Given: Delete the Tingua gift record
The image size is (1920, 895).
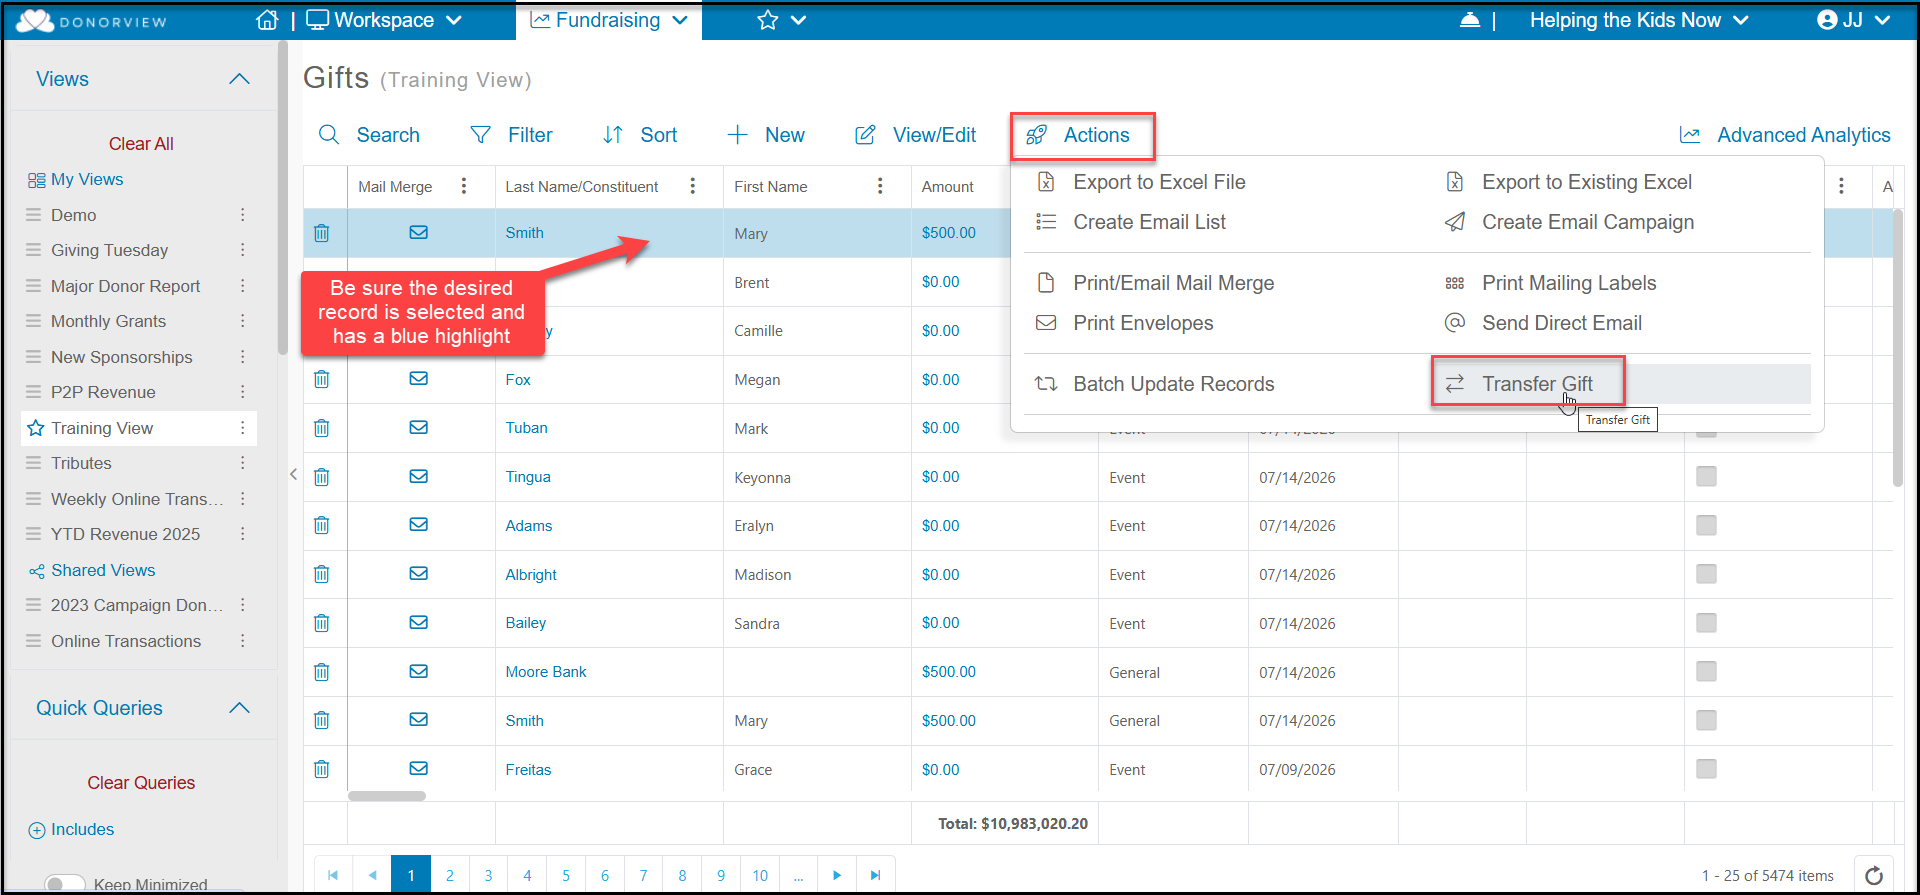Looking at the screenshot, I should (322, 477).
